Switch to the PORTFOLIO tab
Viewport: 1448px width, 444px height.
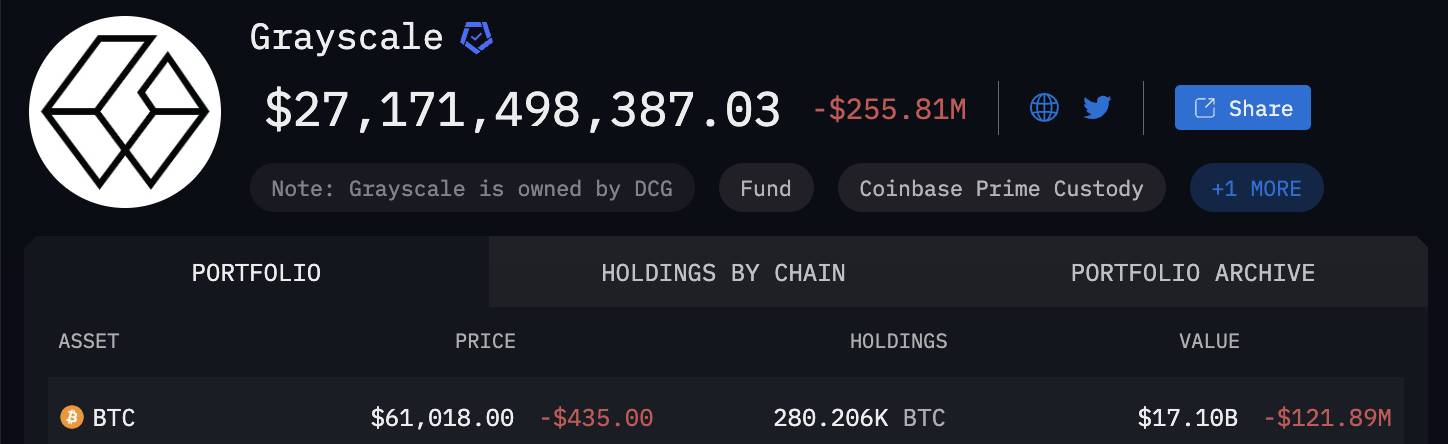256,272
